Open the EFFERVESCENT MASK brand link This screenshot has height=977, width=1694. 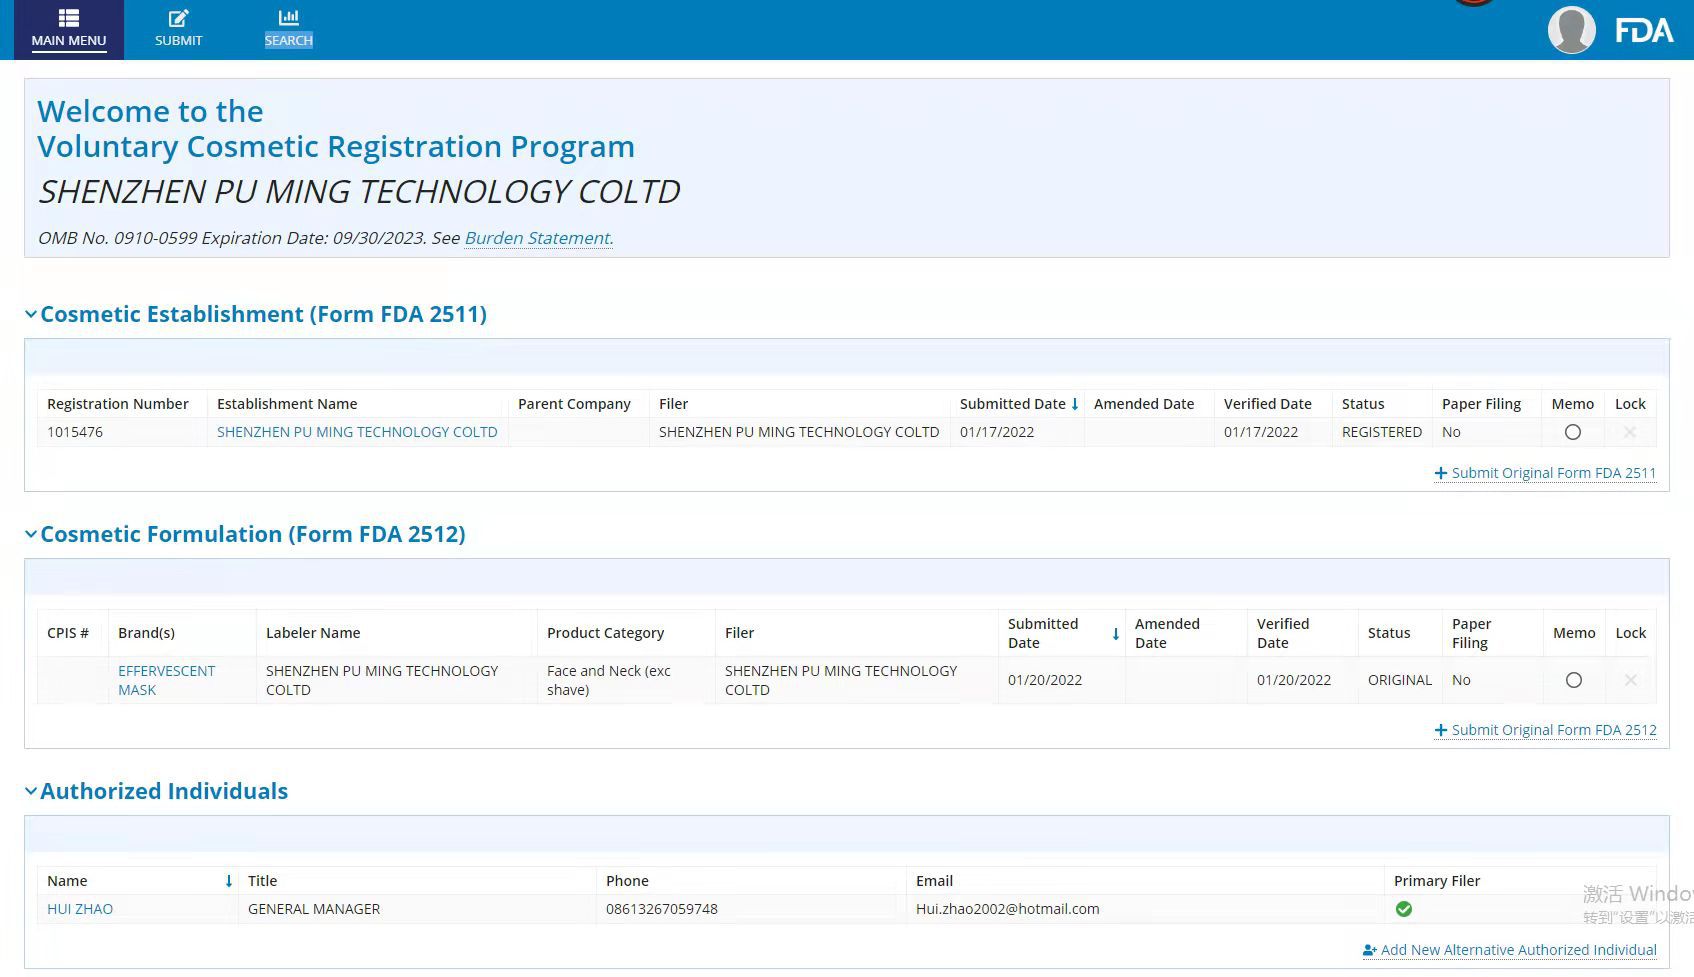point(166,680)
